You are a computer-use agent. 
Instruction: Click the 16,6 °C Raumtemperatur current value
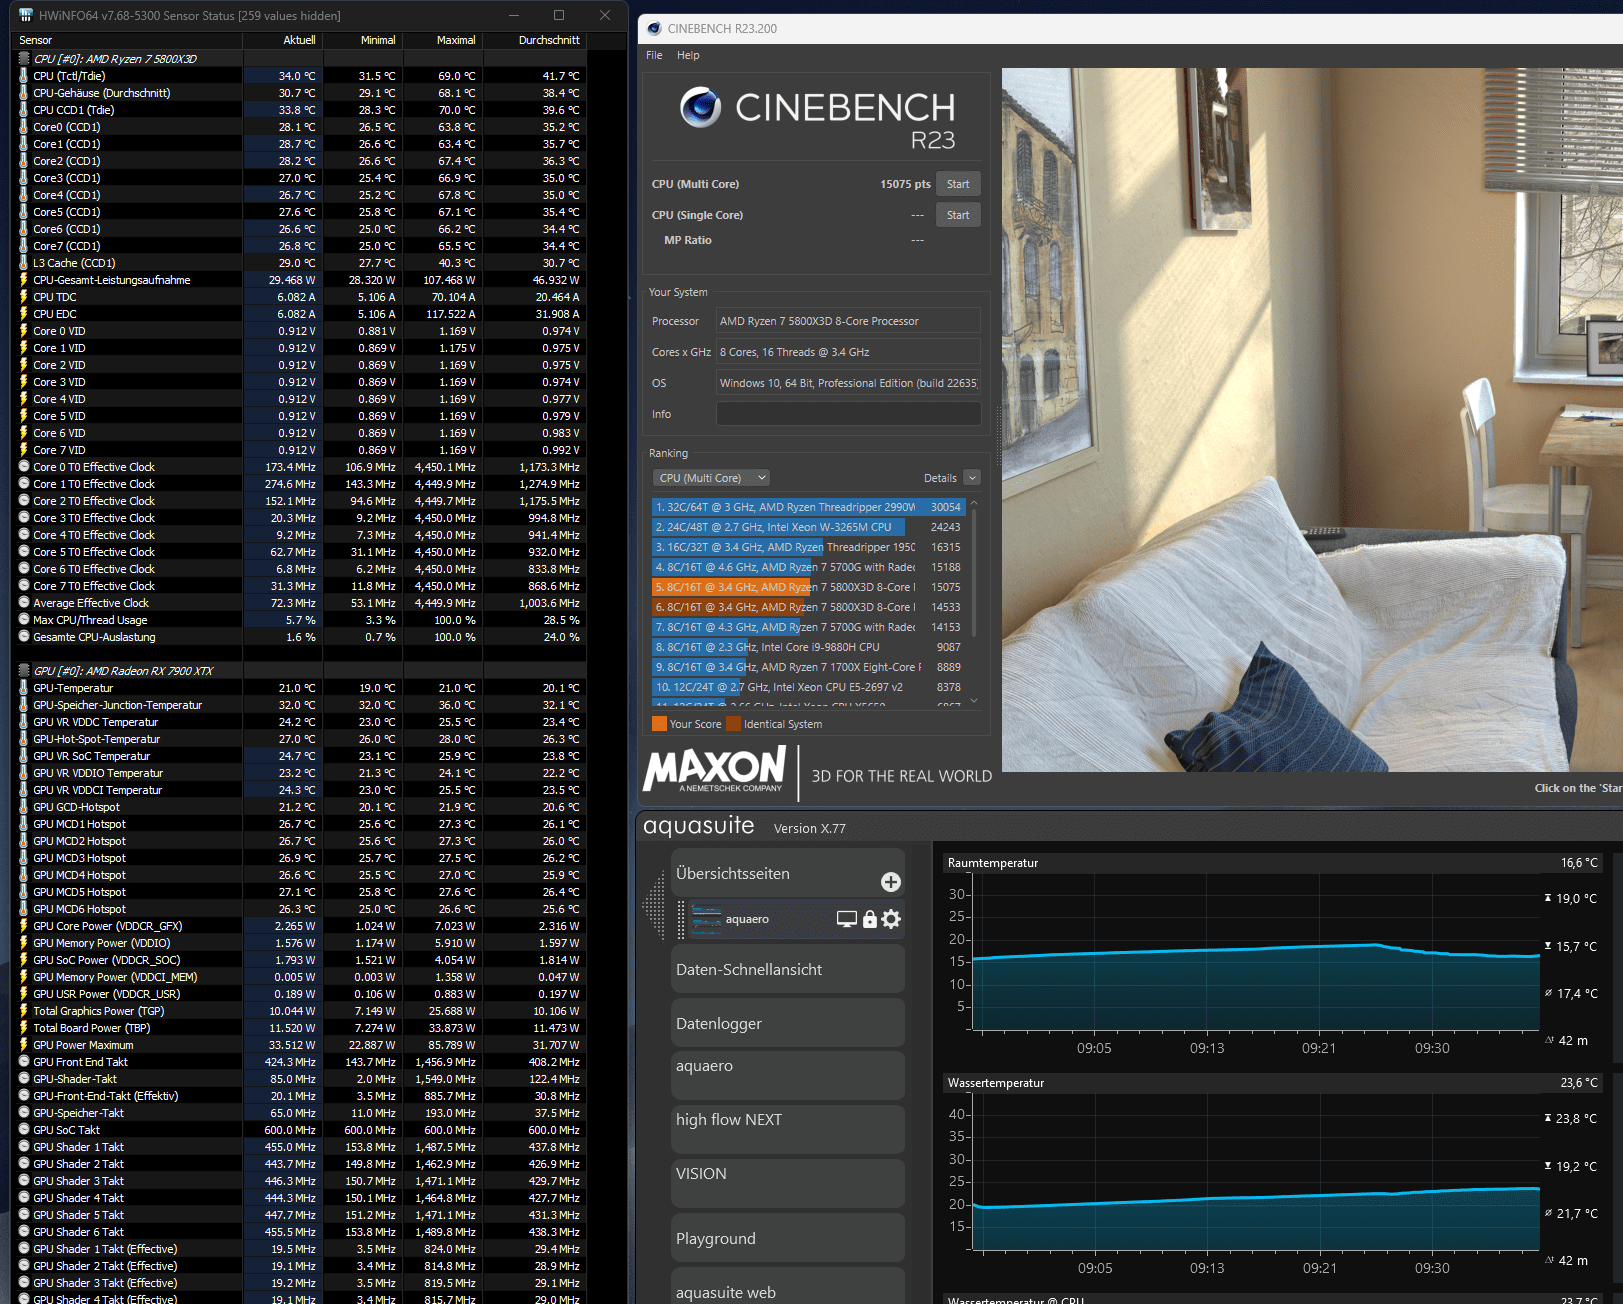(1579, 863)
